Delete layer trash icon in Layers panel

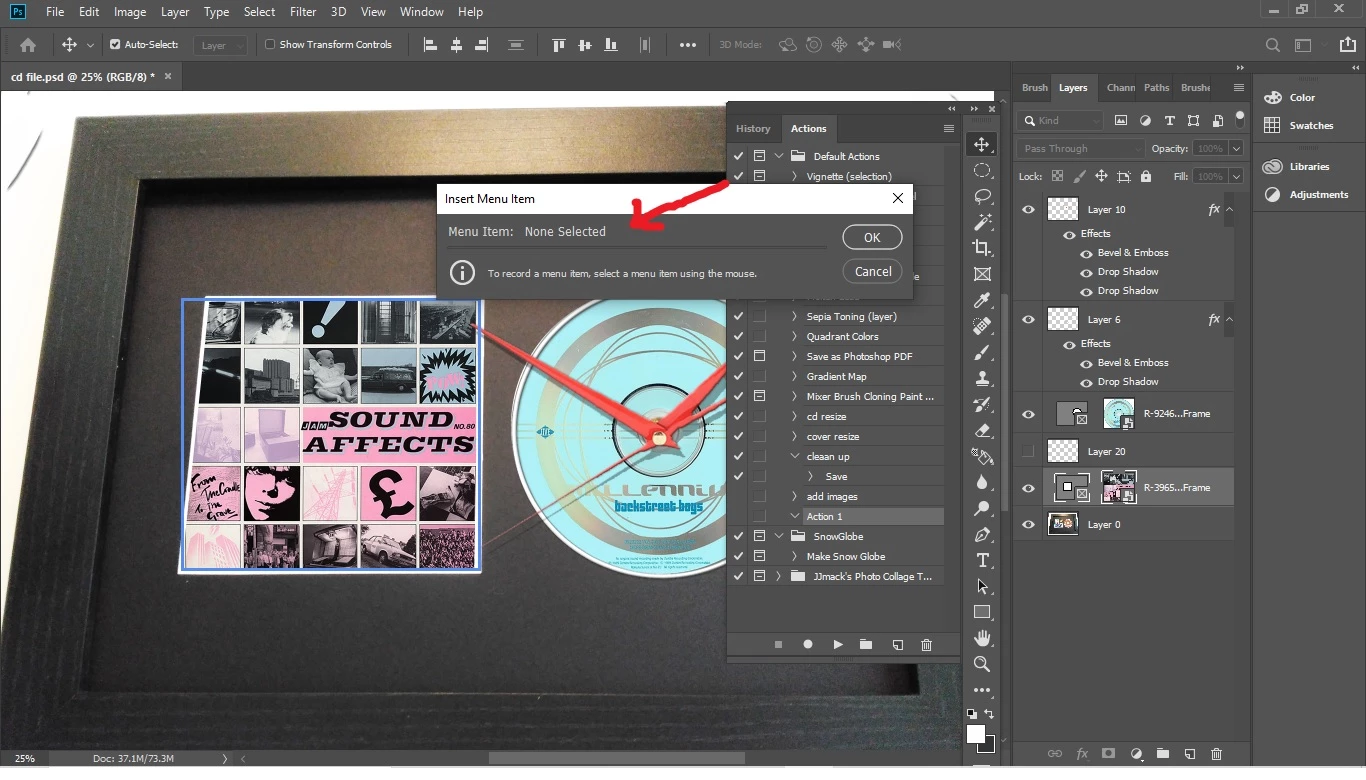1216,753
